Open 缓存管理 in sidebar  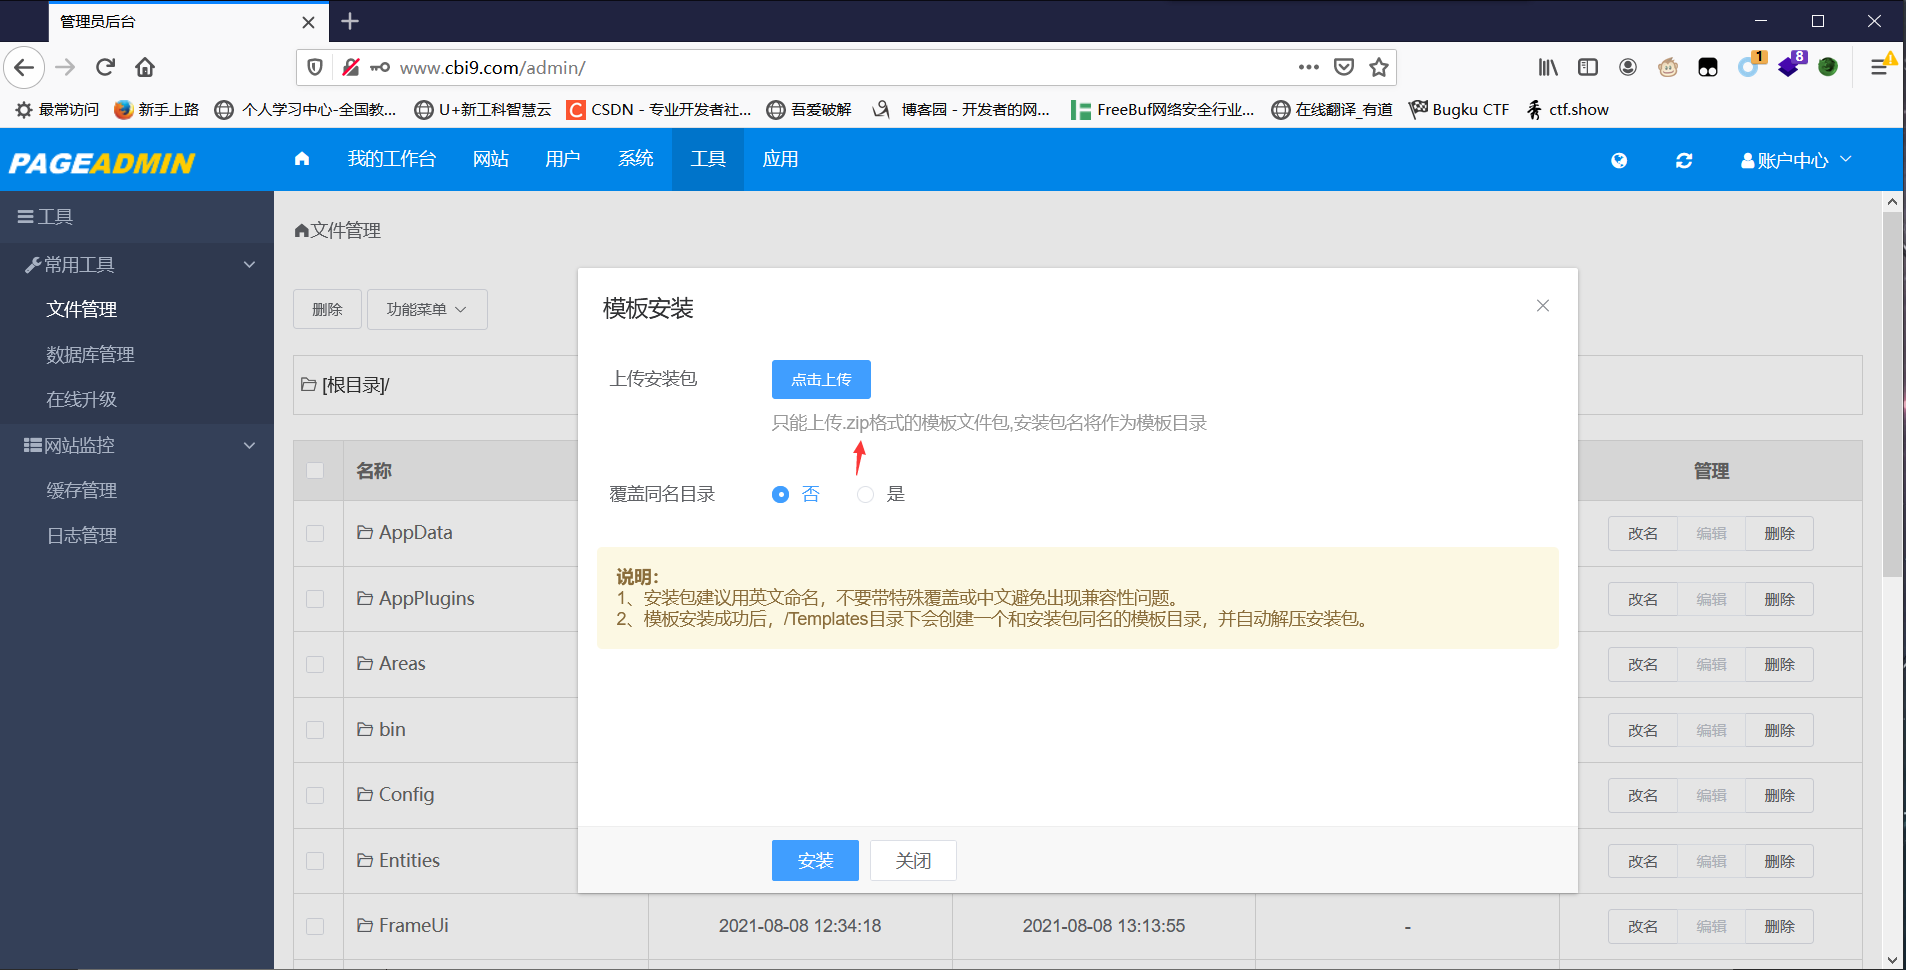pyautogui.click(x=82, y=490)
